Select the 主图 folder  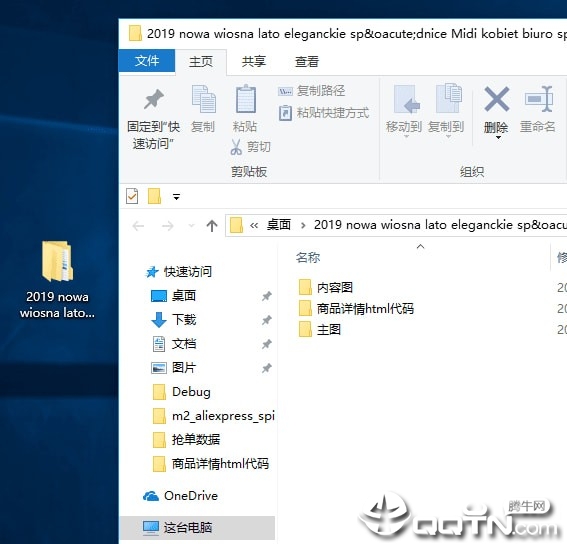pos(320,330)
